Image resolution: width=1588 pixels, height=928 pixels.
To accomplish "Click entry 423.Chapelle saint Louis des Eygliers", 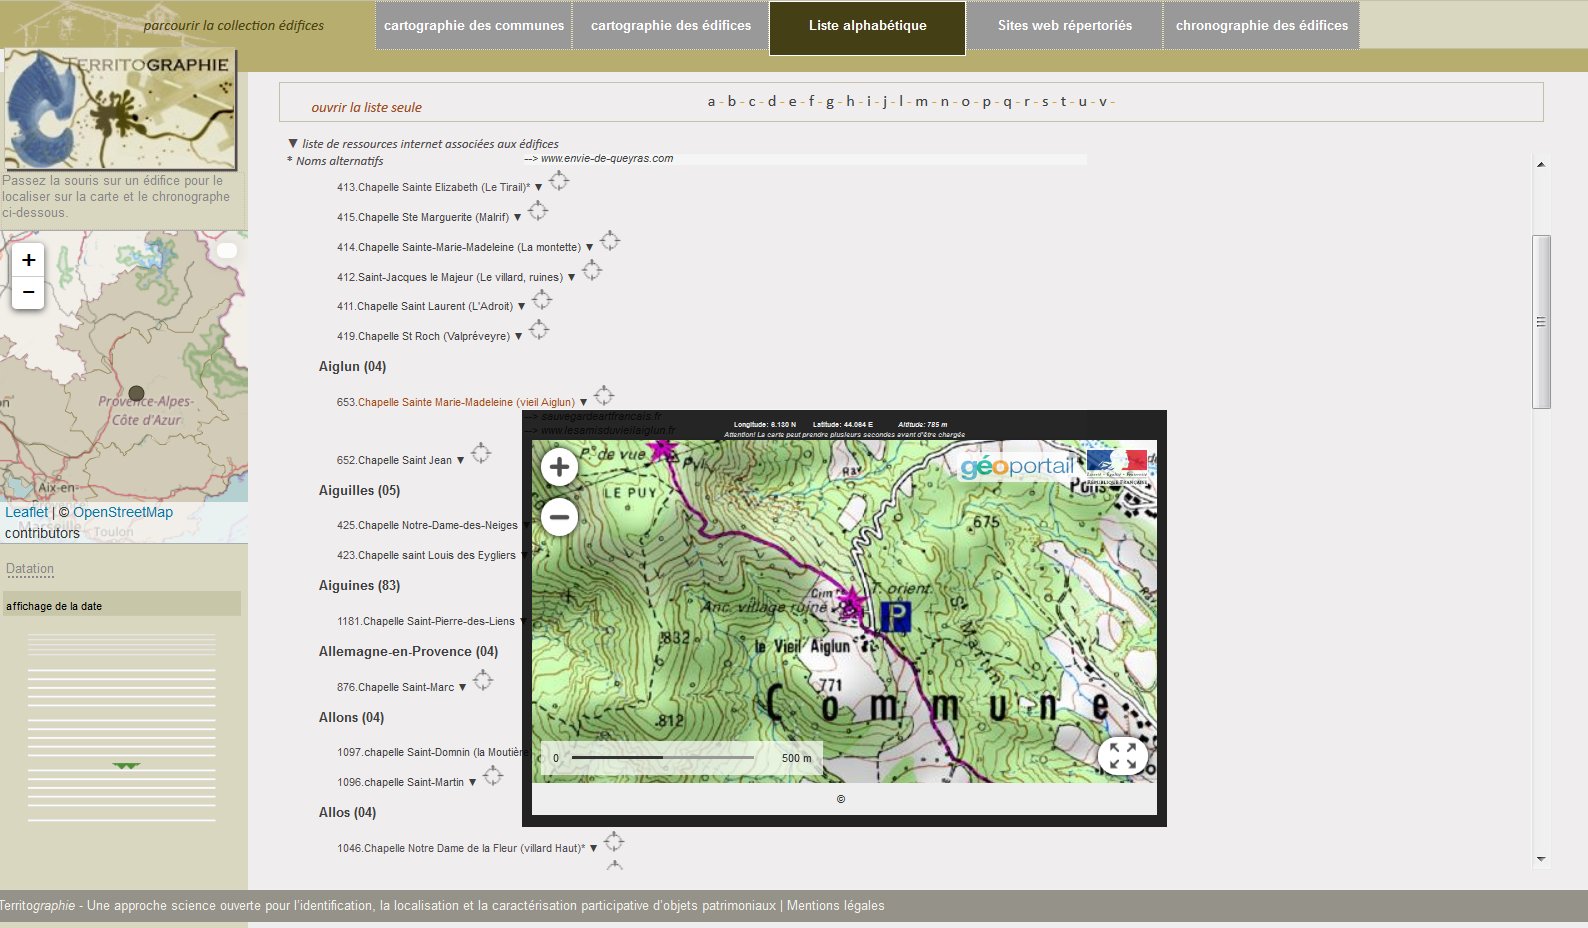I will 426,555.
